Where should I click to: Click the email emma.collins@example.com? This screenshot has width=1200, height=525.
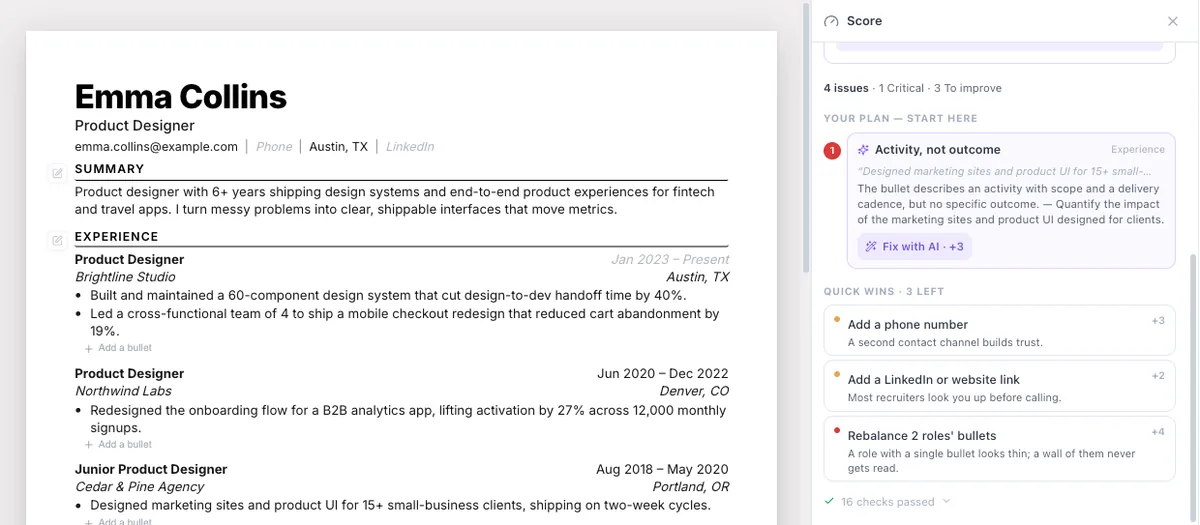[x=156, y=147]
